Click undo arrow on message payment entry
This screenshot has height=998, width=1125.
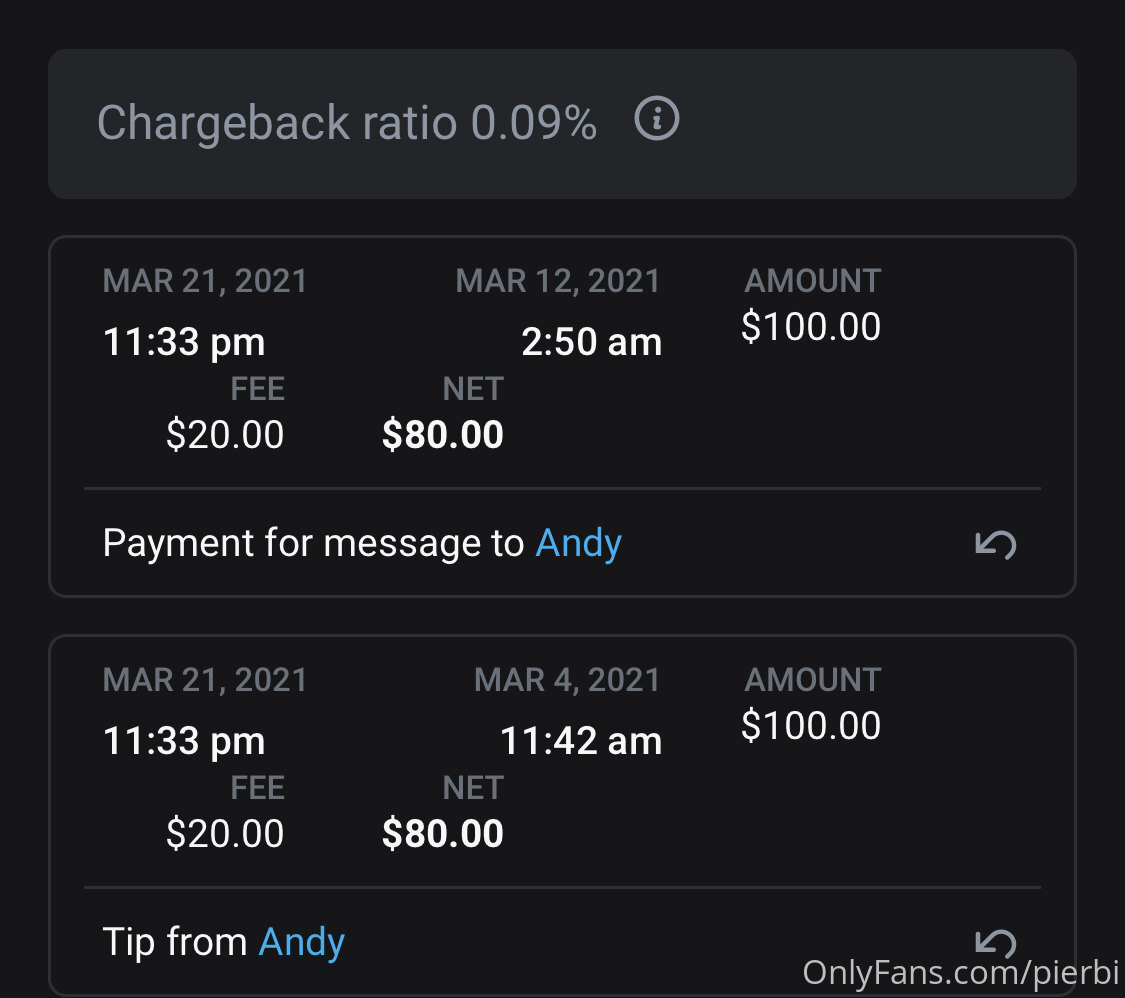pyautogui.click(x=996, y=545)
